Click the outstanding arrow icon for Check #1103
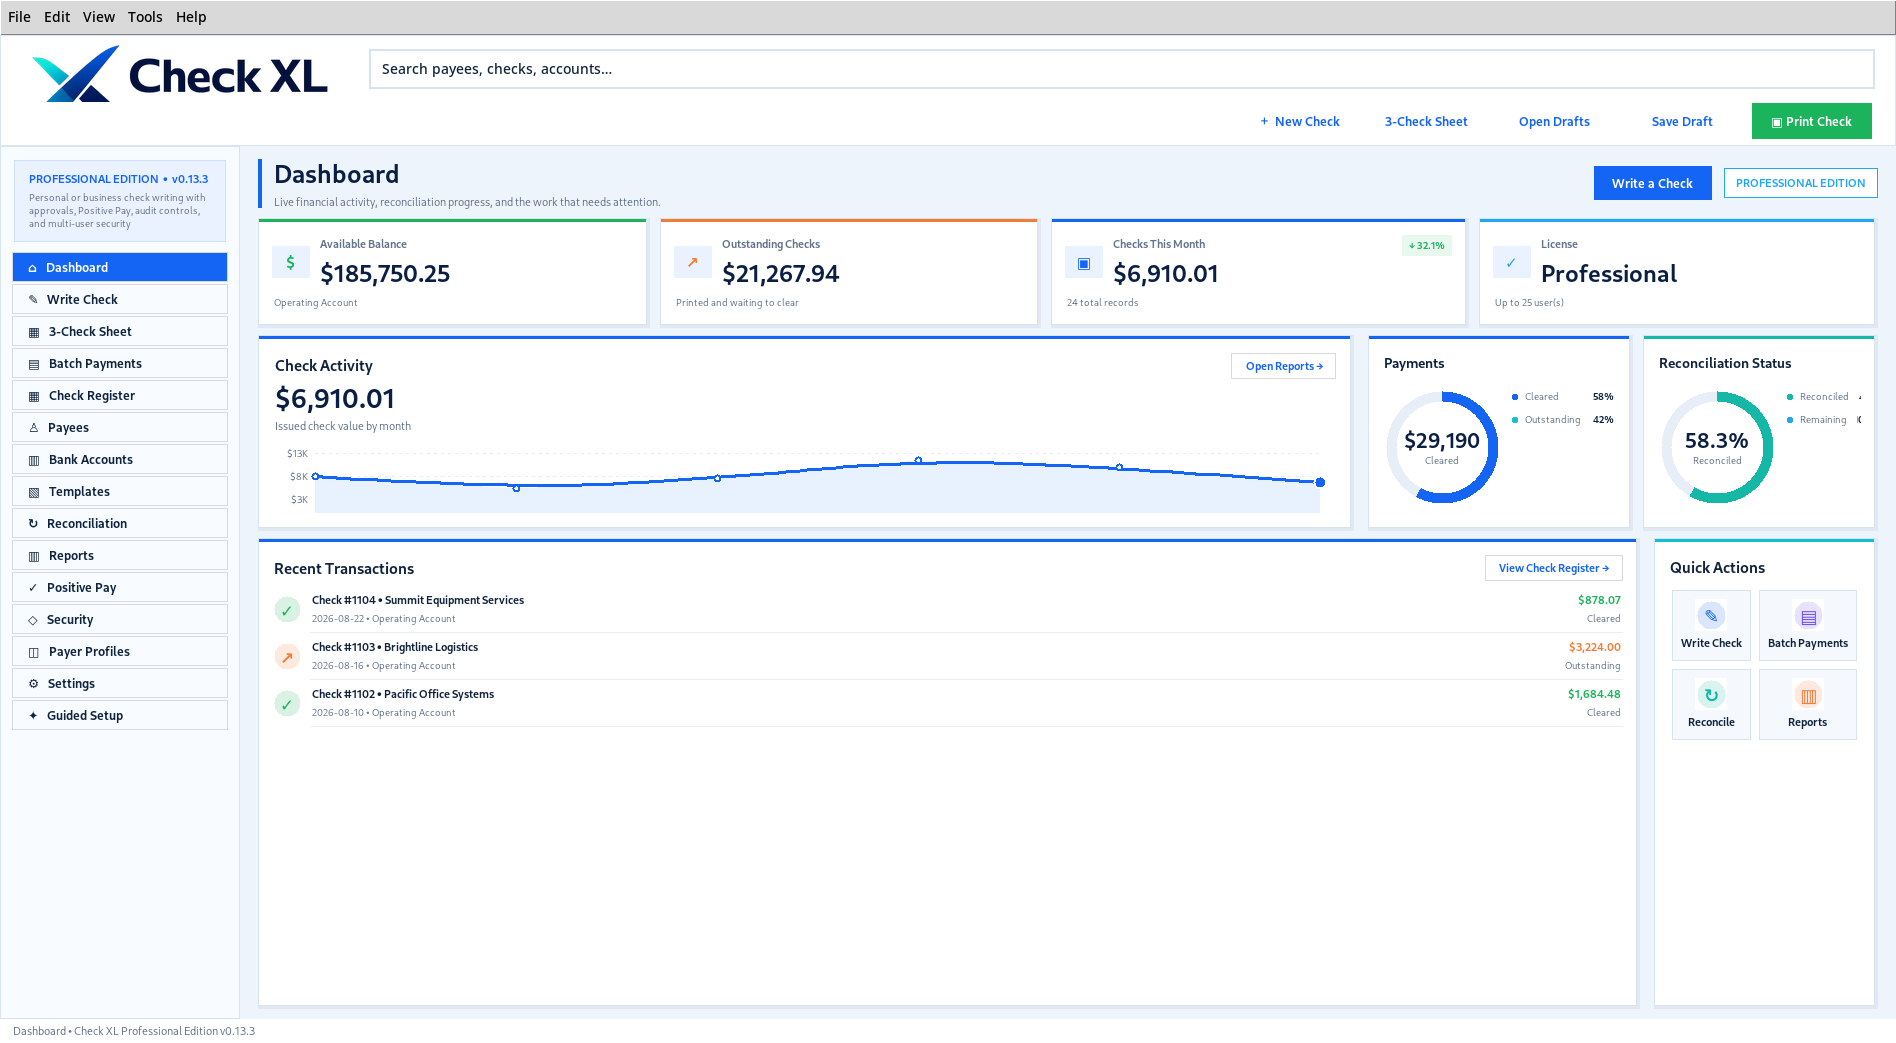The image size is (1896, 1043). pyautogui.click(x=287, y=657)
